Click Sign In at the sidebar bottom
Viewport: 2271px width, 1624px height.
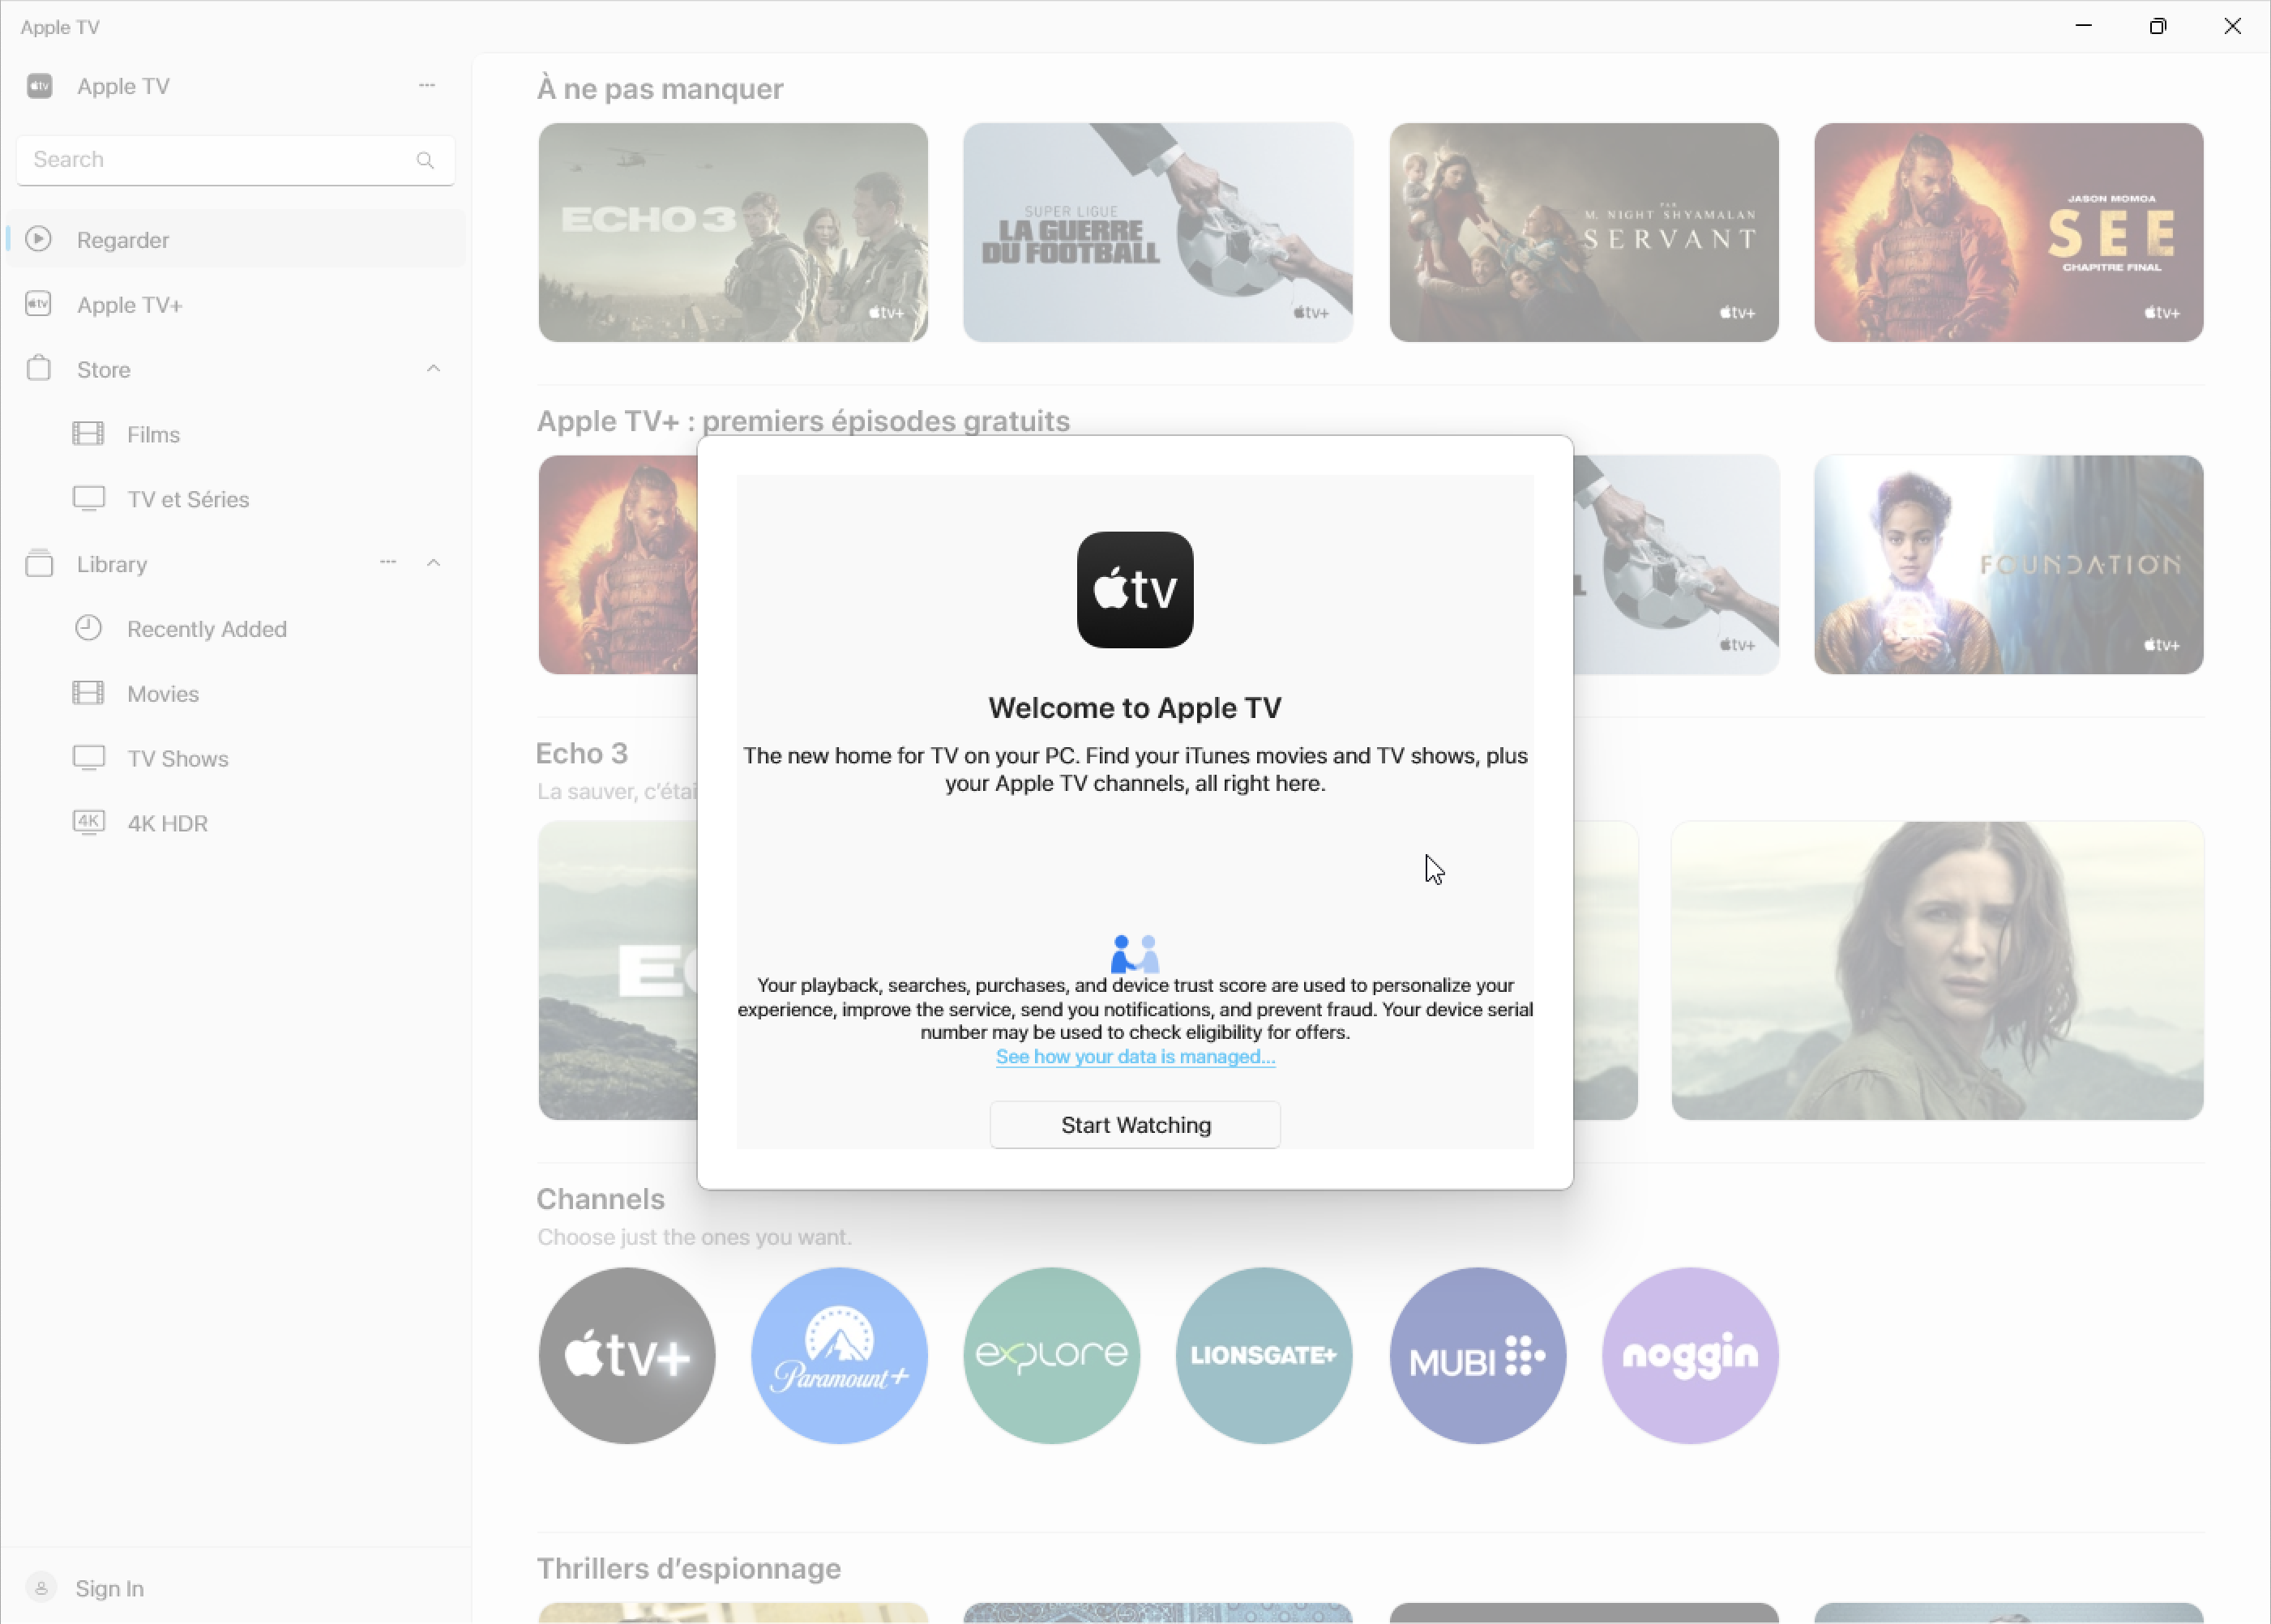point(110,1589)
